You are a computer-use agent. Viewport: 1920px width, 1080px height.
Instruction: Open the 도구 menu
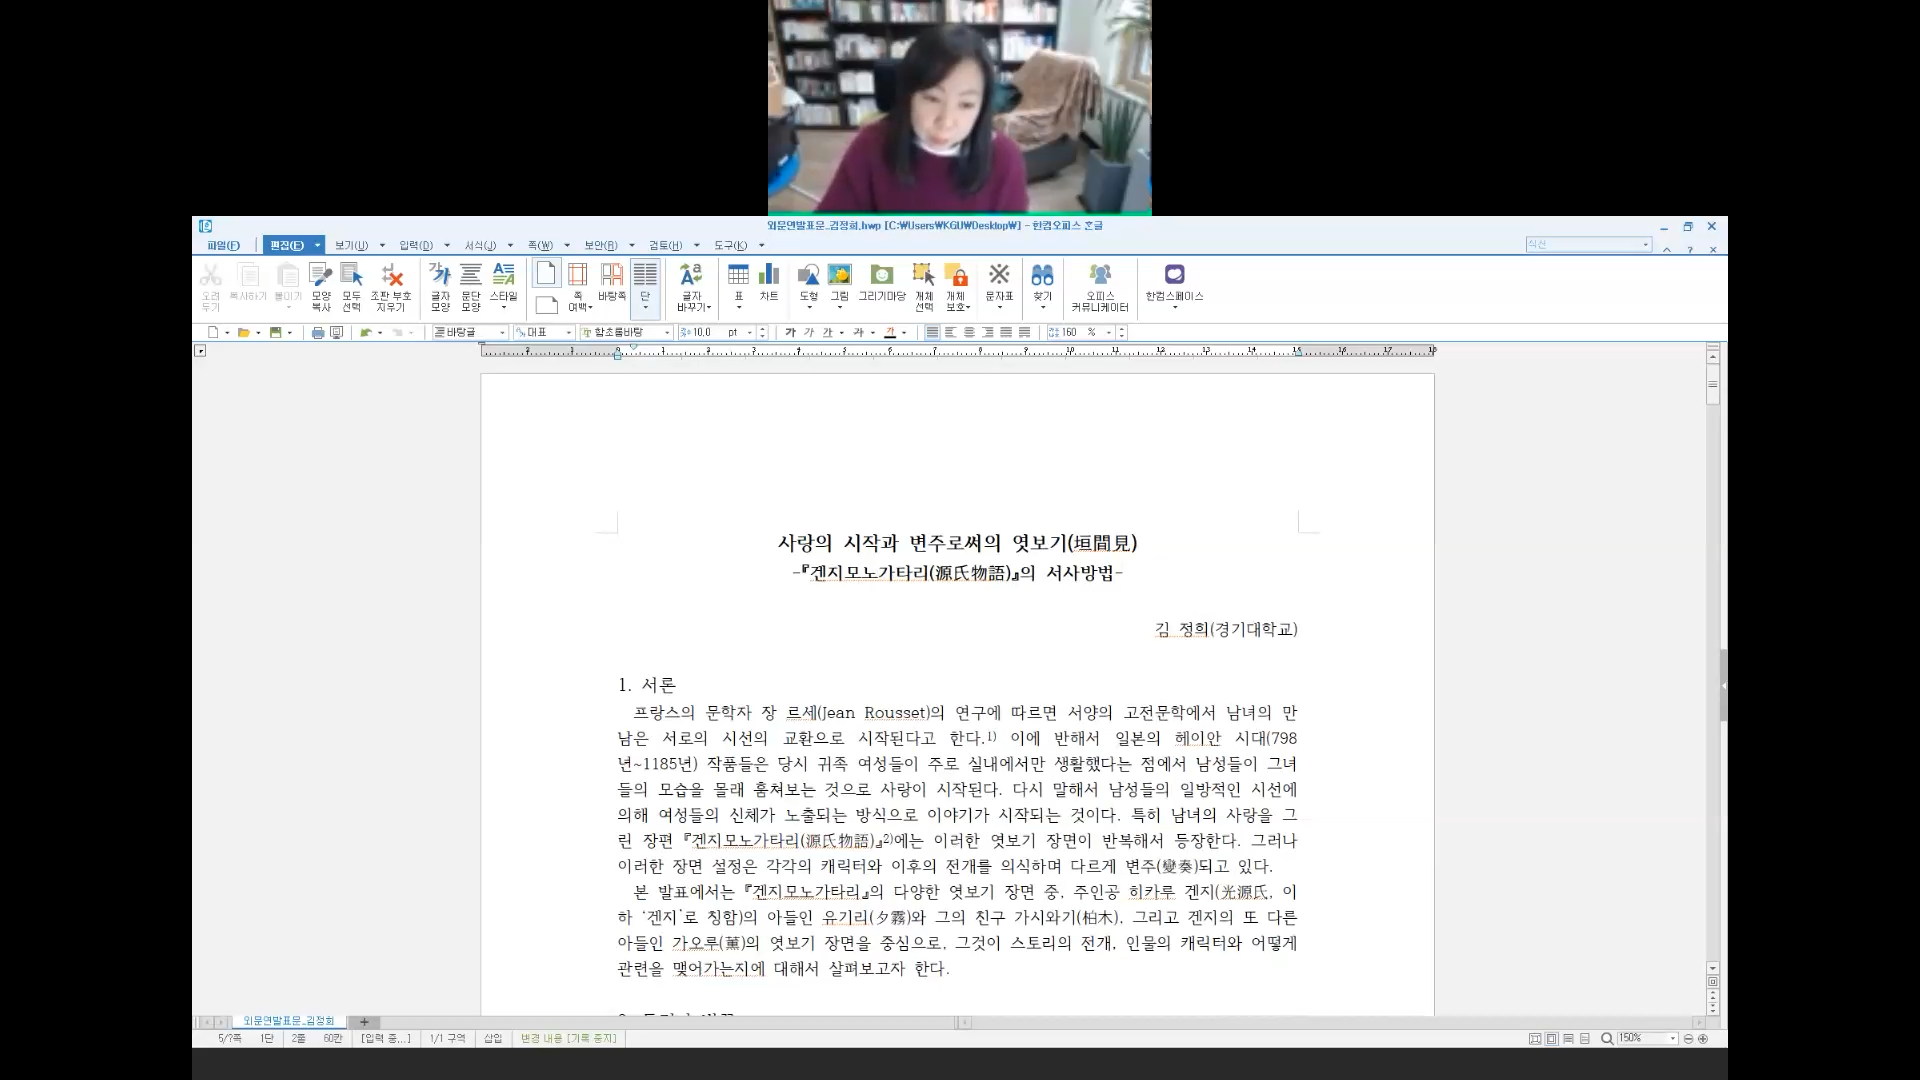pyautogui.click(x=730, y=246)
